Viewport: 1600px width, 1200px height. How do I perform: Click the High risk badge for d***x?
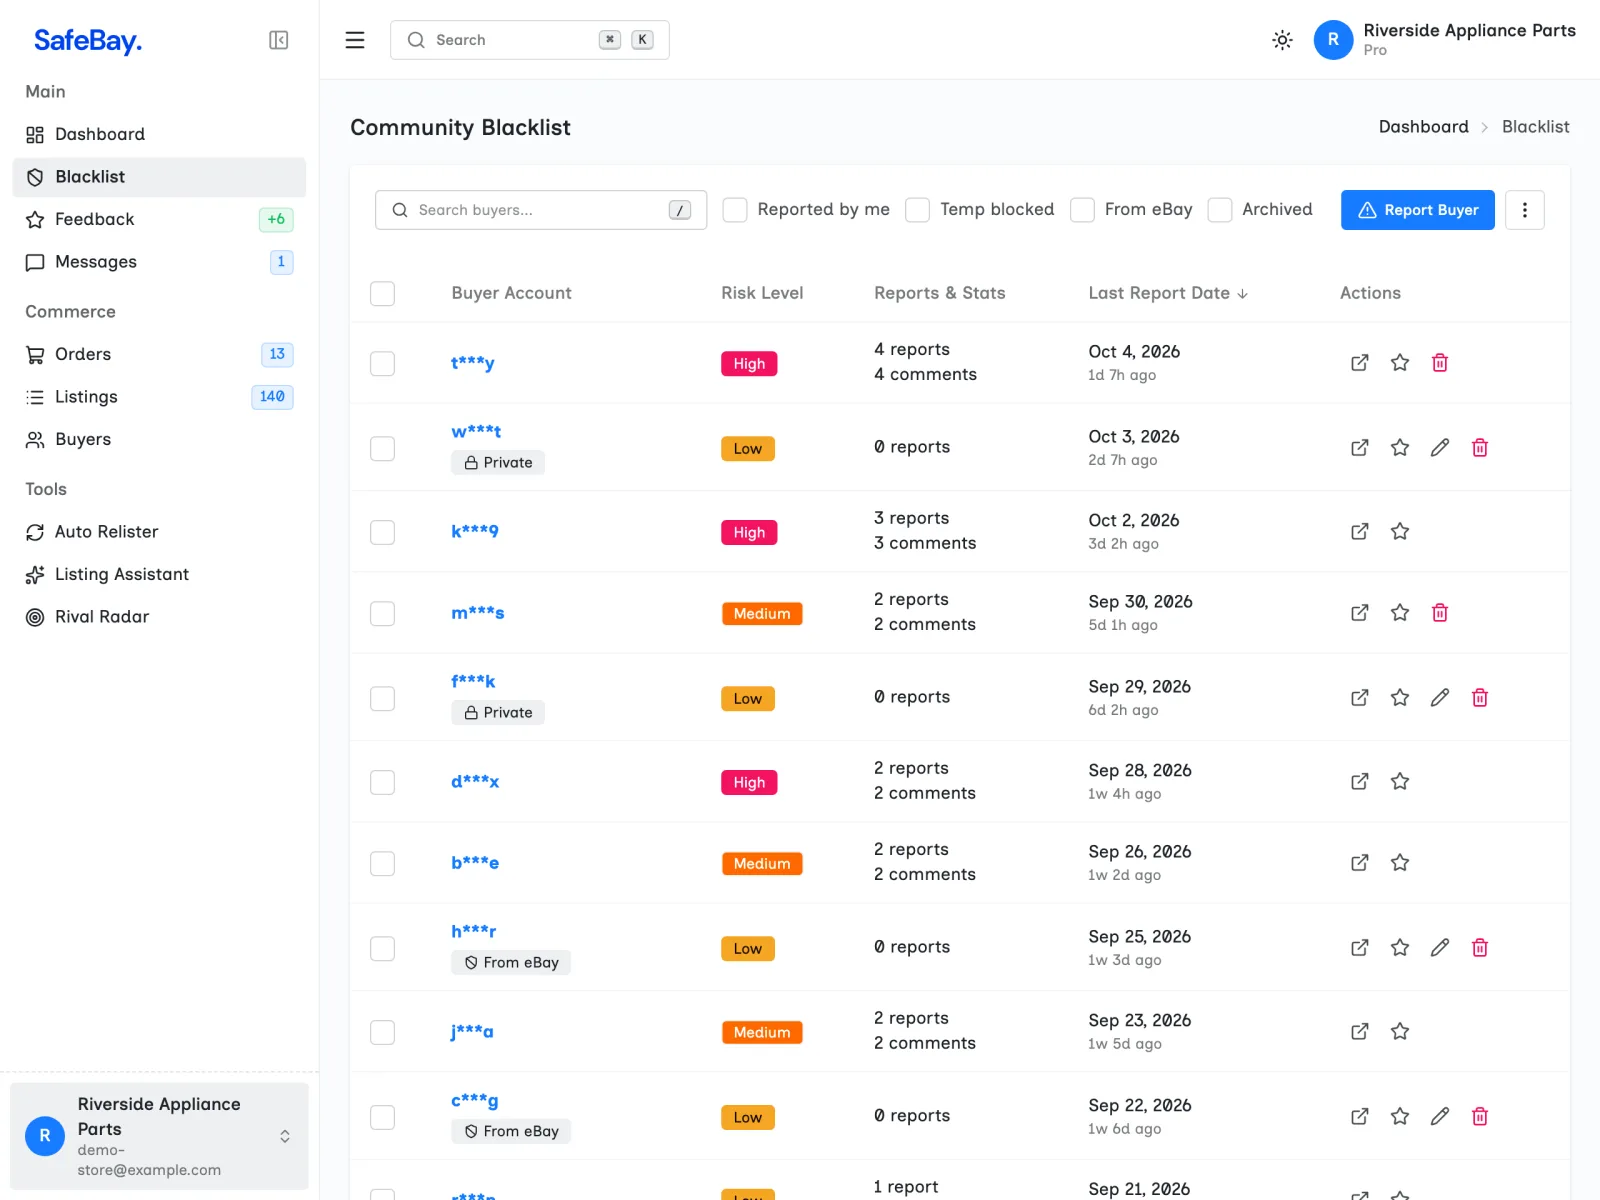pyautogui.click(x=749, y=783)
